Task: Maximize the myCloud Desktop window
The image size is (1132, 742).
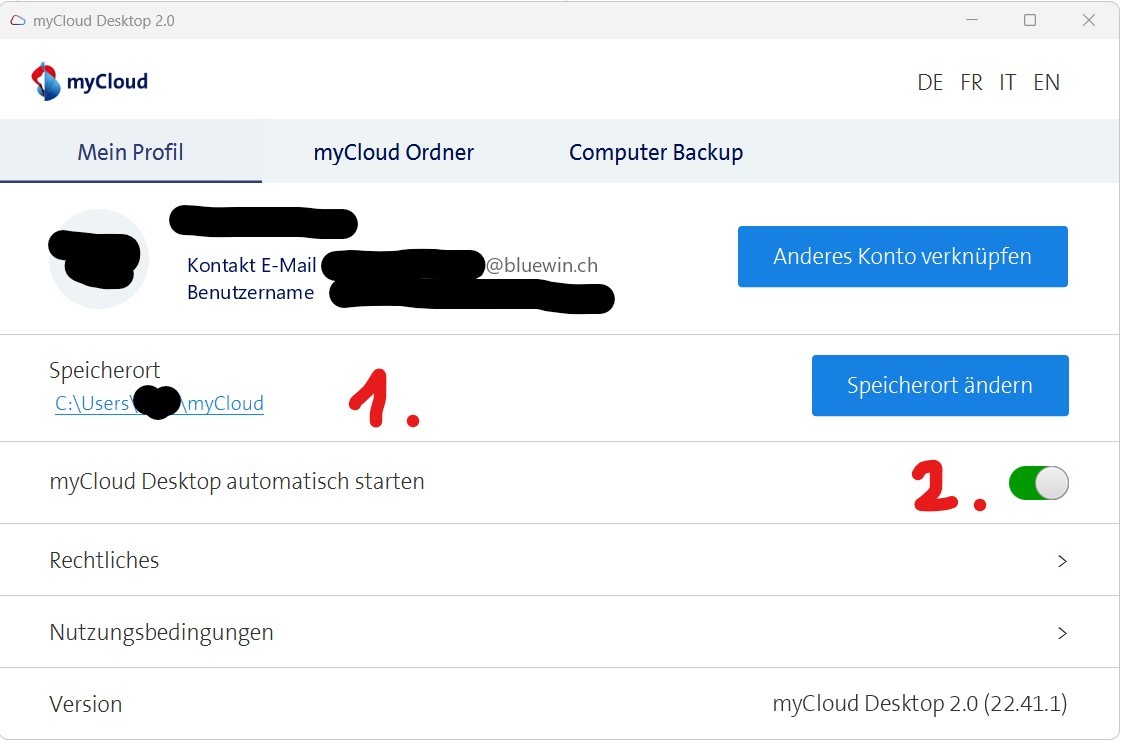Action: pos(1029,20)
